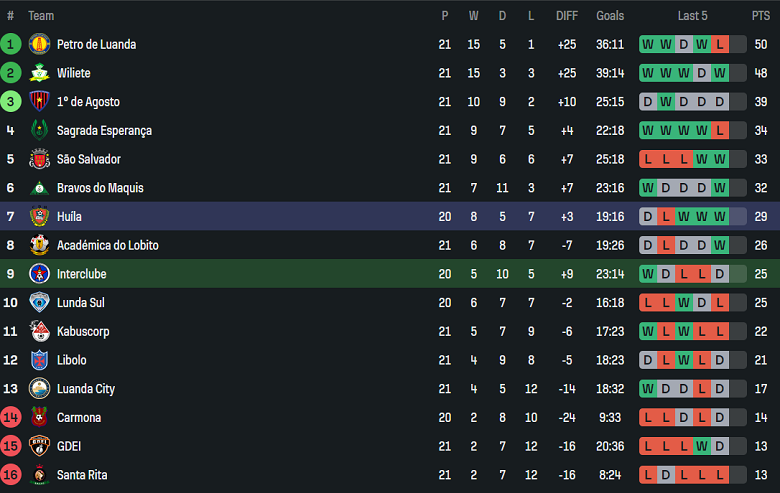Open the Luanda City team link

click(85, 389)
